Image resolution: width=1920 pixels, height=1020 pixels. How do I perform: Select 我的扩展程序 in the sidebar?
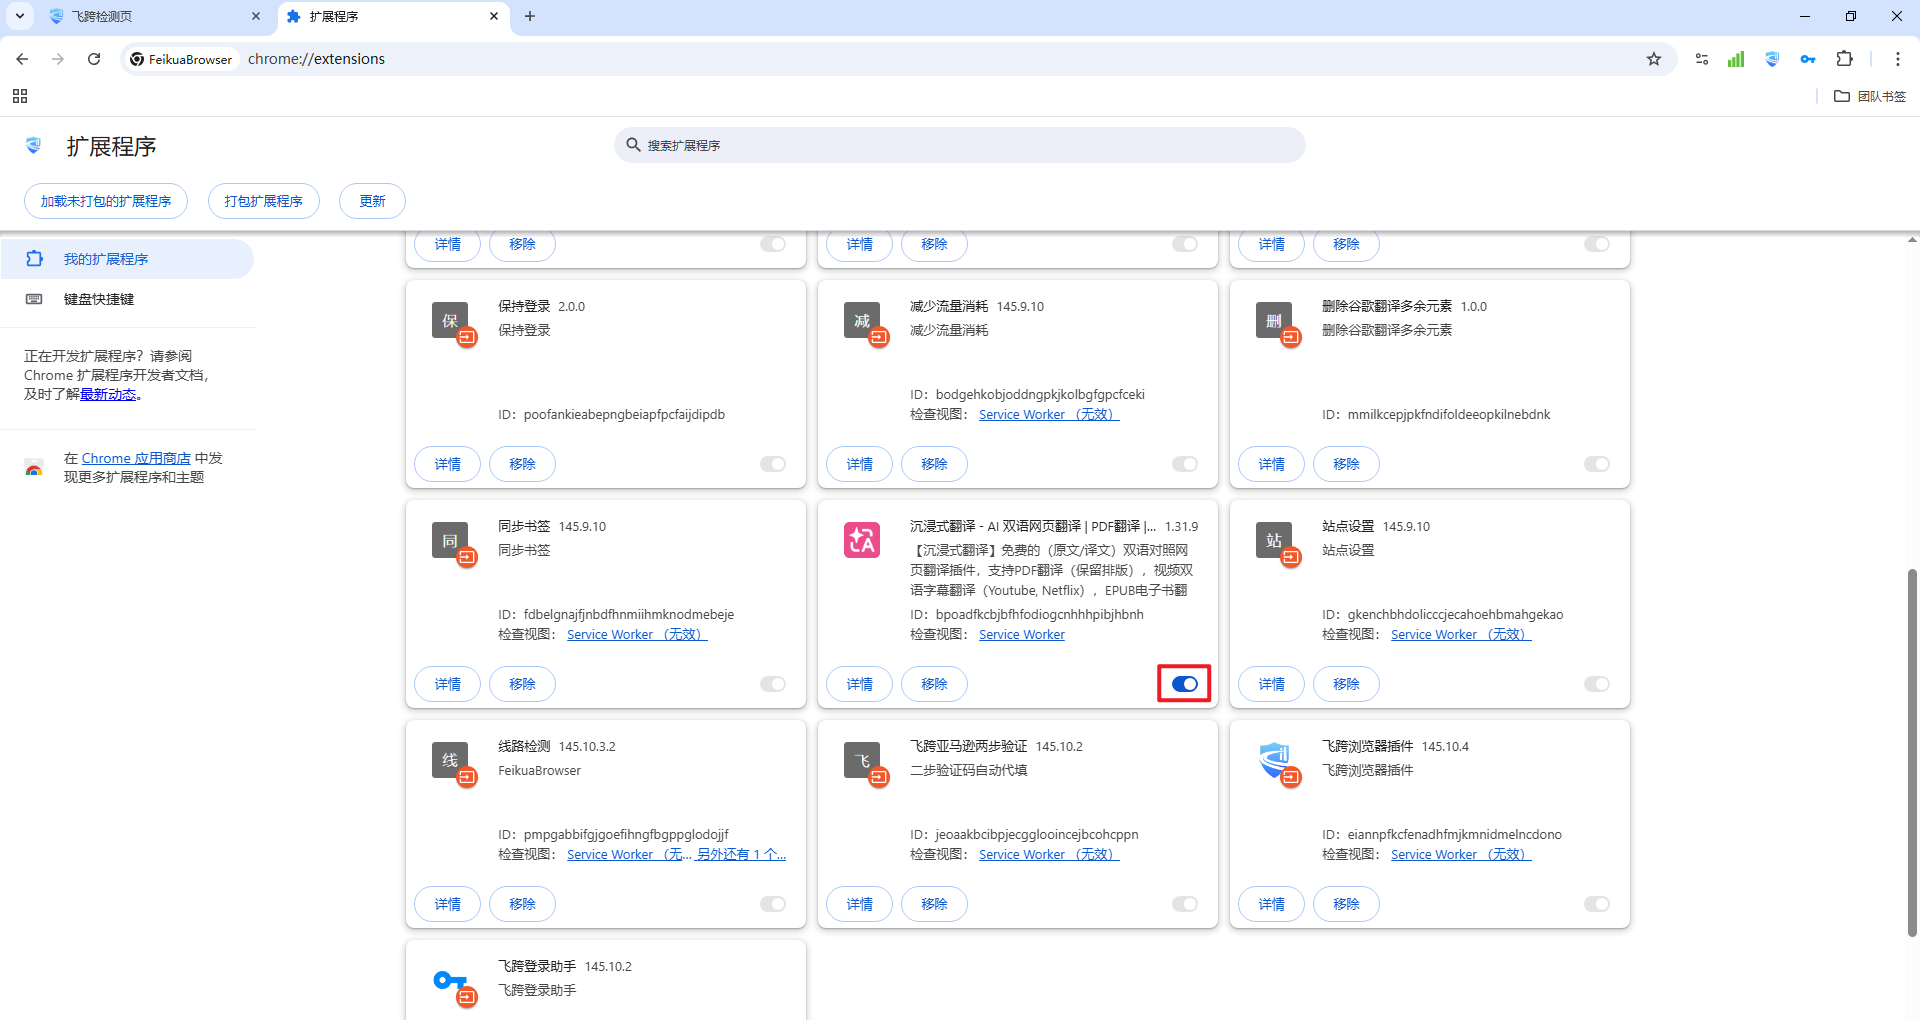pos(127,259)
